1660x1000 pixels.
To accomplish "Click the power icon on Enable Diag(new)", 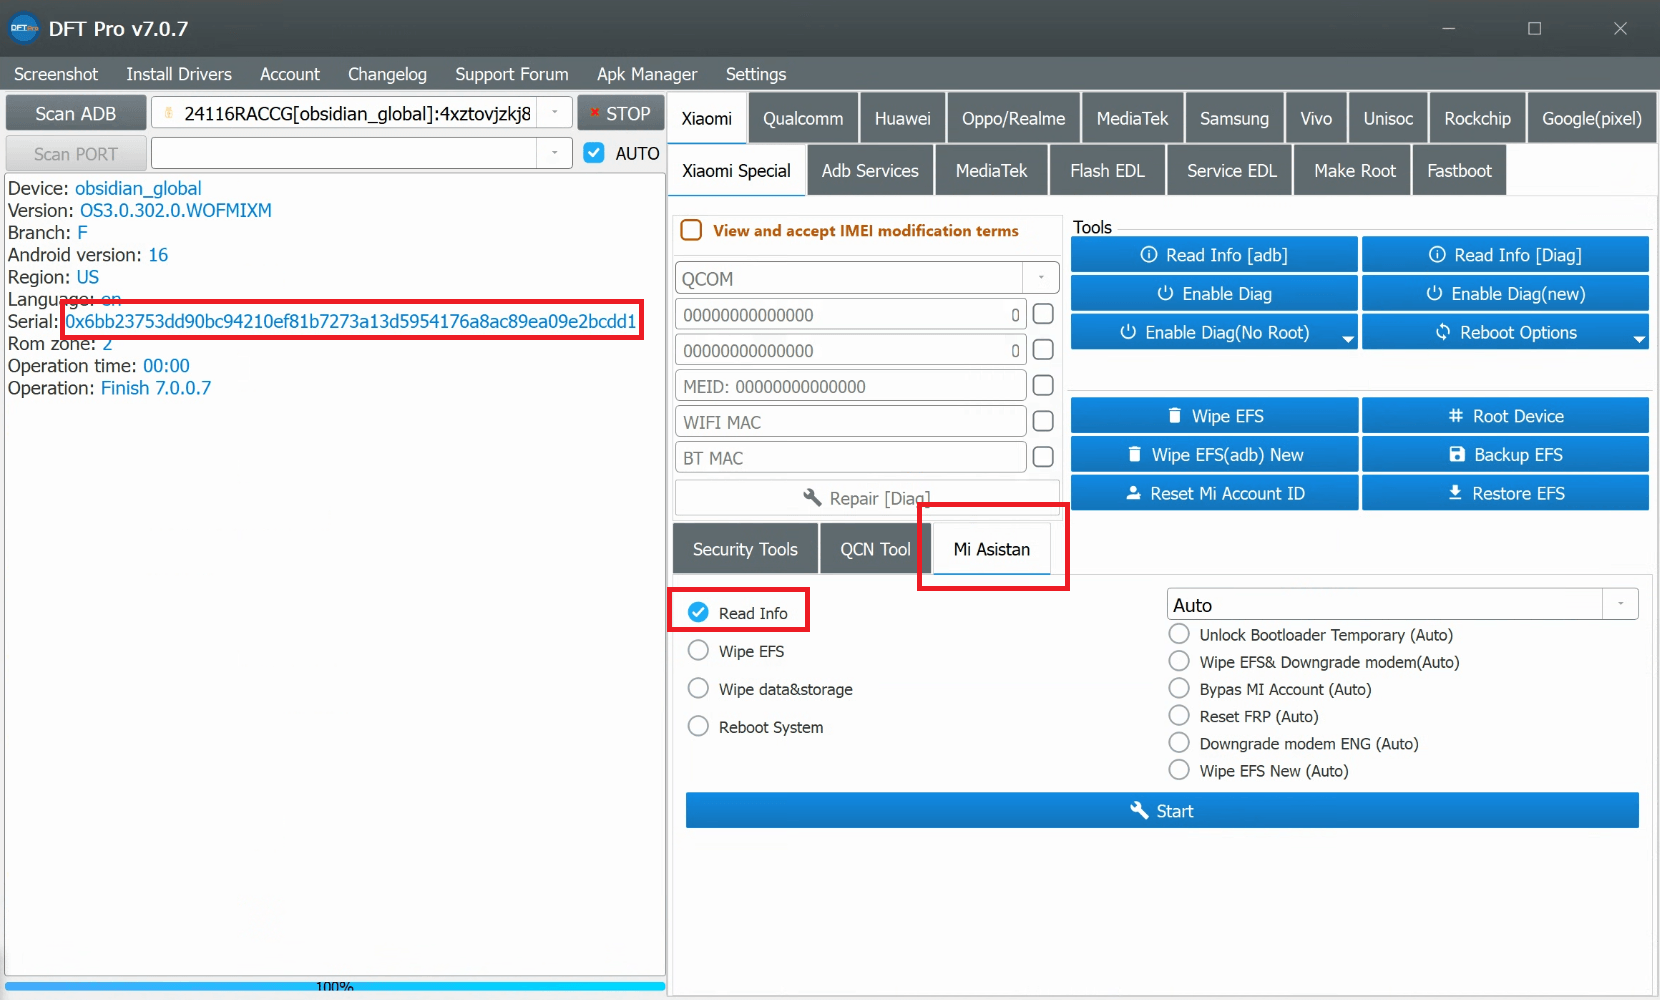I will [1434, 293].
